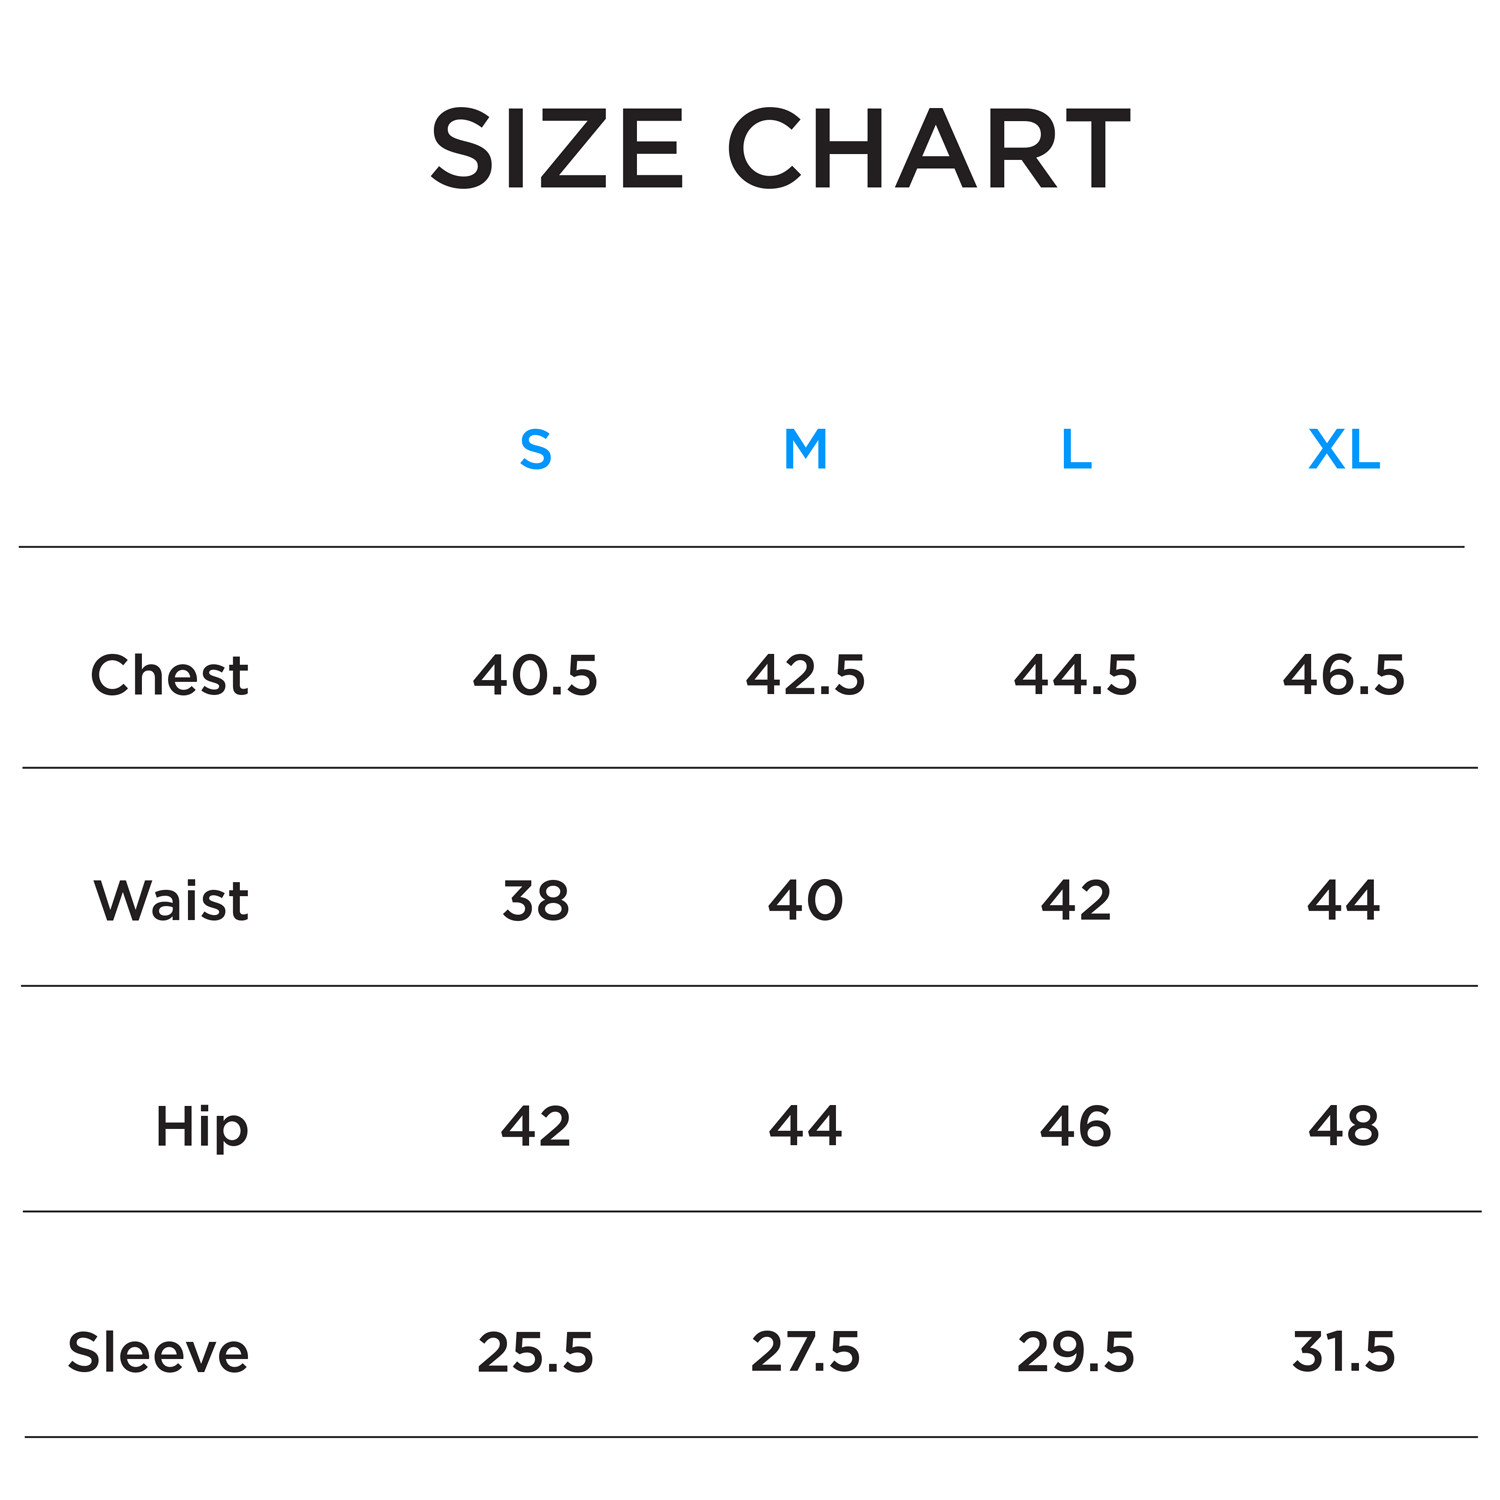Click sleeve length 25.5

(535, 1353)
